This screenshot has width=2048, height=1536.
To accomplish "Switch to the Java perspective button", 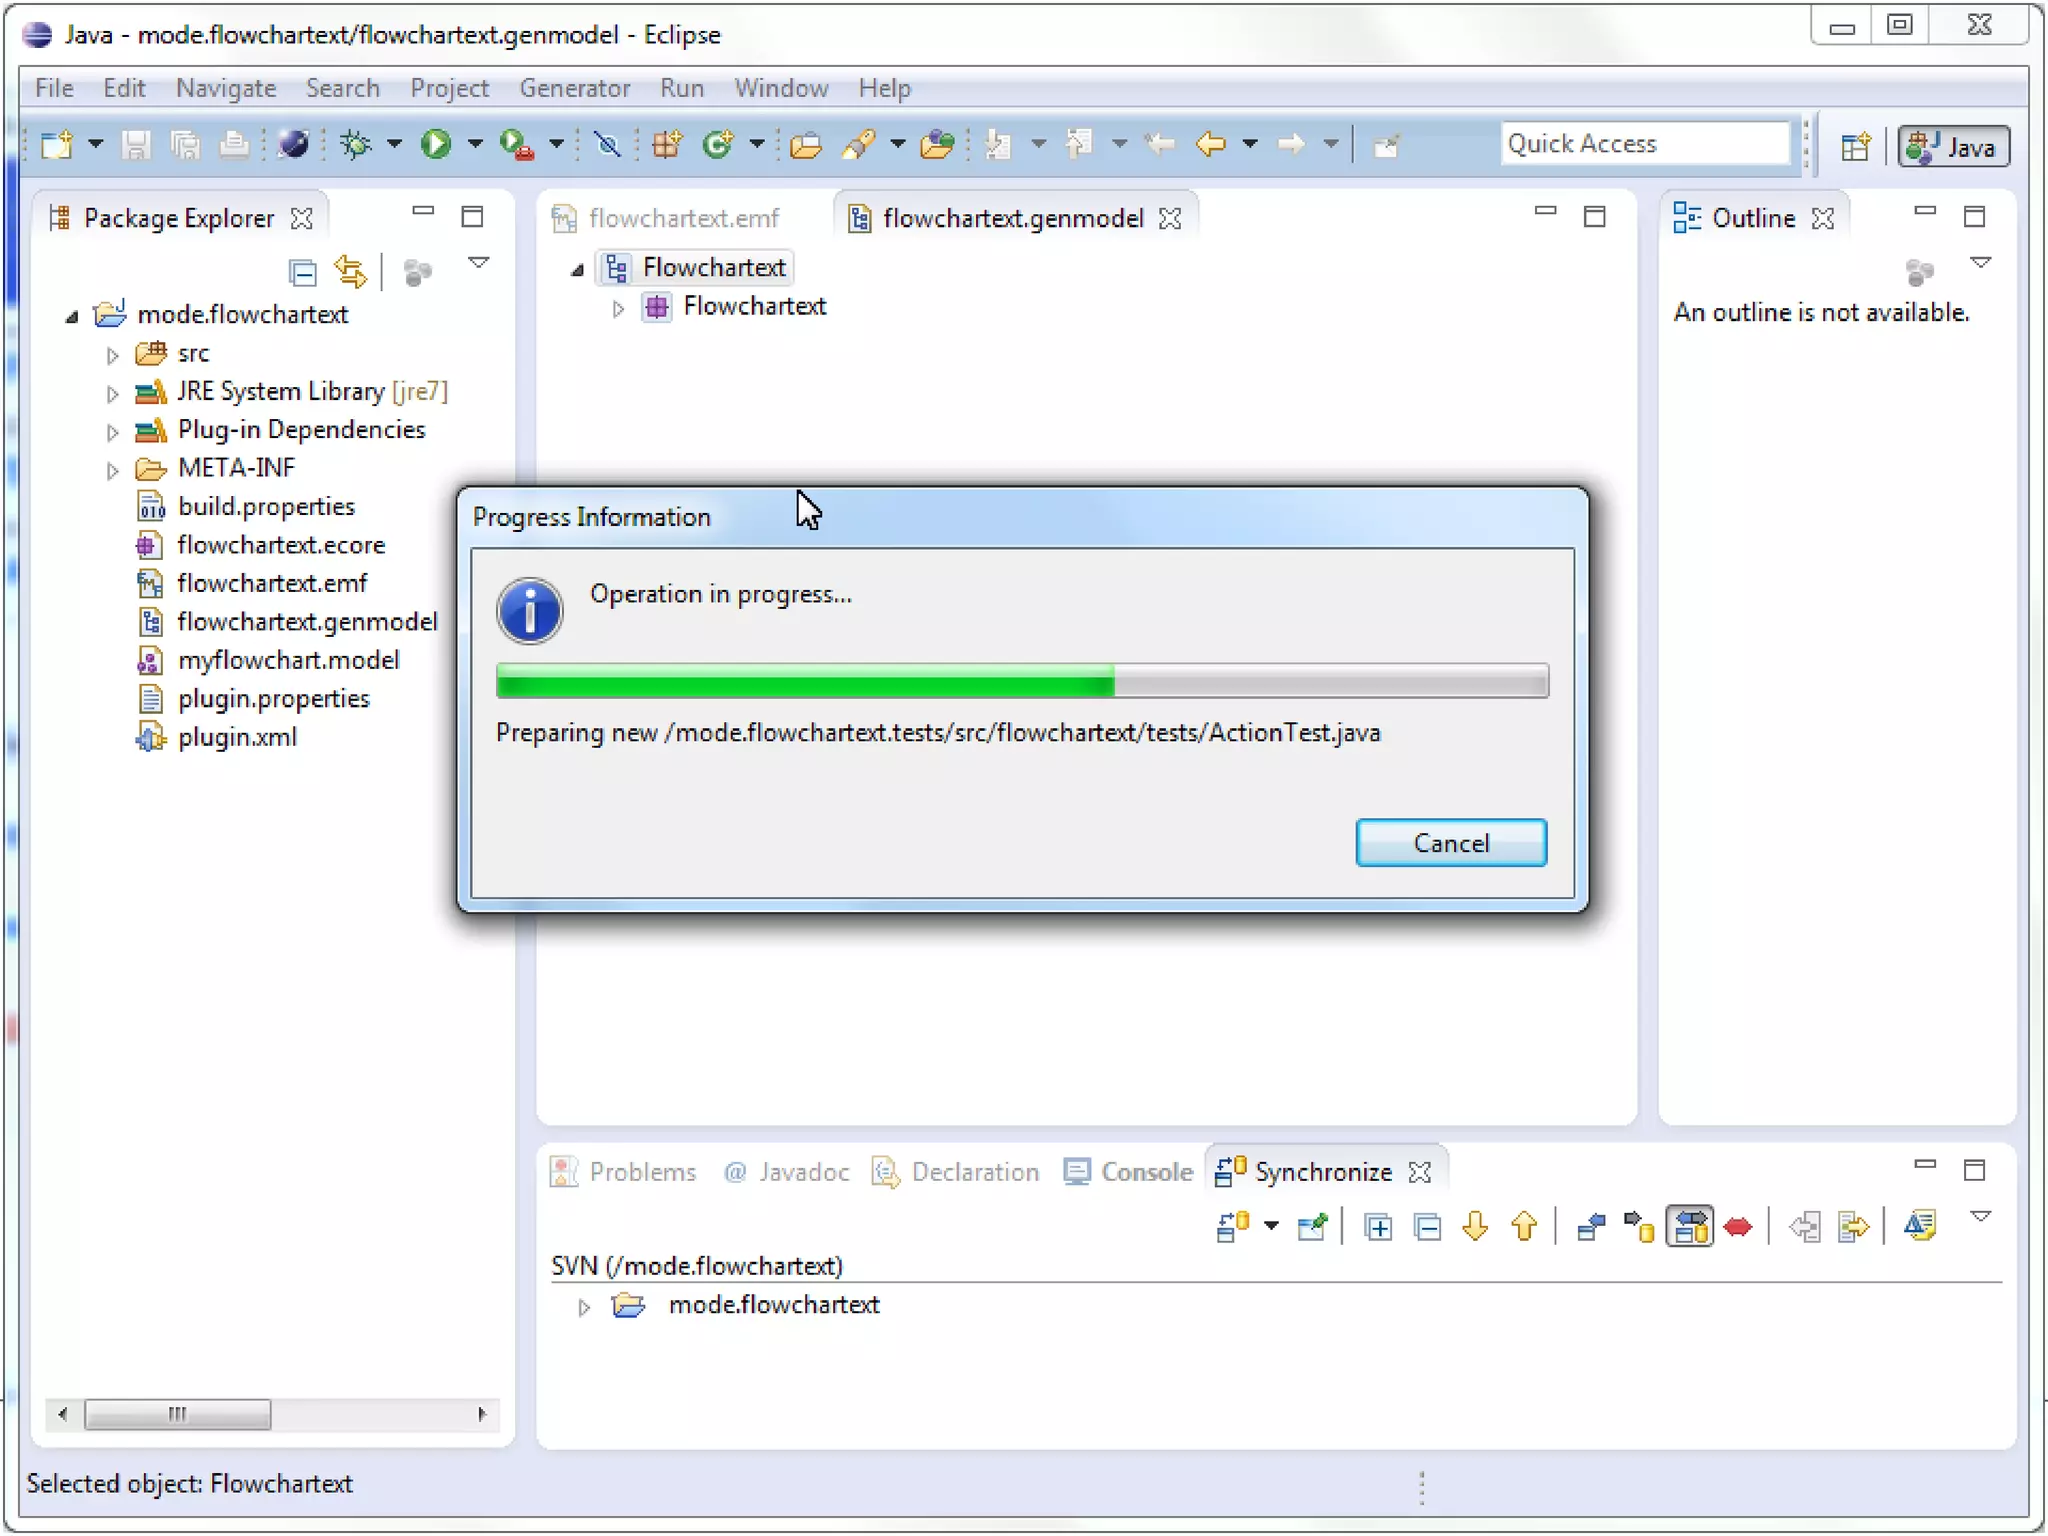I will [x=1953, y=147].
